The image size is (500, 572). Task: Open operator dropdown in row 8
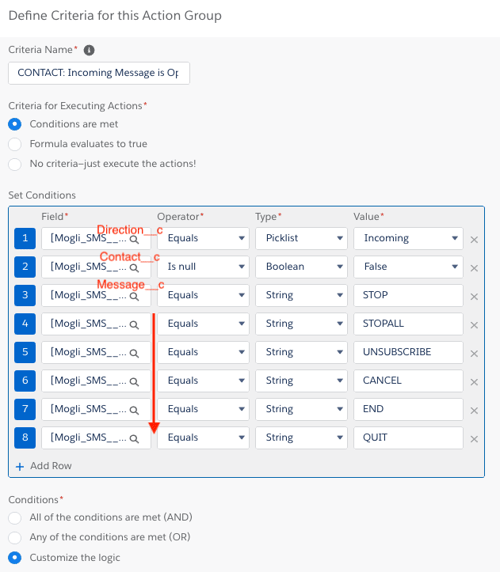click(203, 437)
